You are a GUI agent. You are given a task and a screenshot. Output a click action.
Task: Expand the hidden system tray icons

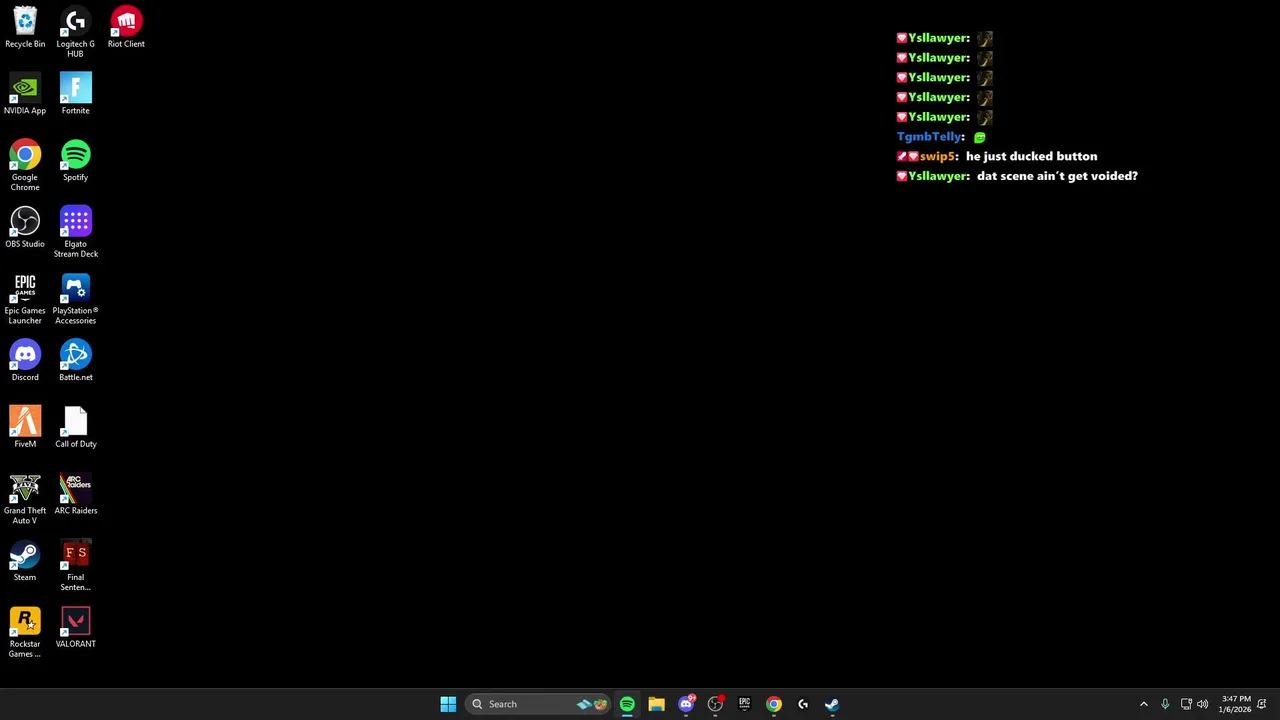pos(1144,704)
